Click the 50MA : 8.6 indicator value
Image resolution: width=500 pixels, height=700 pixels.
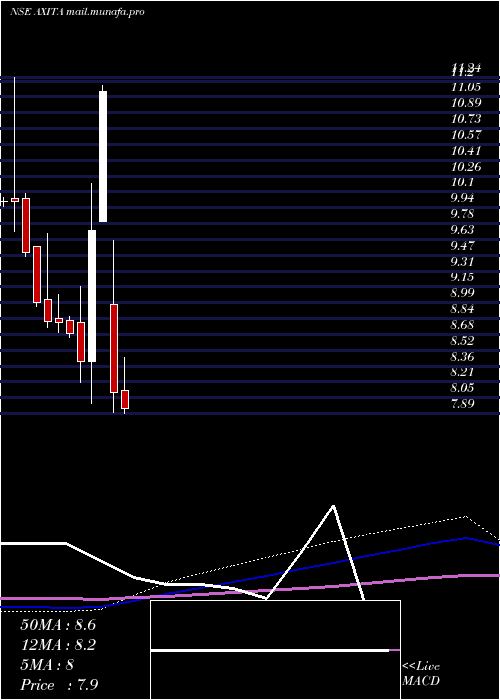[x=58, y=625]
